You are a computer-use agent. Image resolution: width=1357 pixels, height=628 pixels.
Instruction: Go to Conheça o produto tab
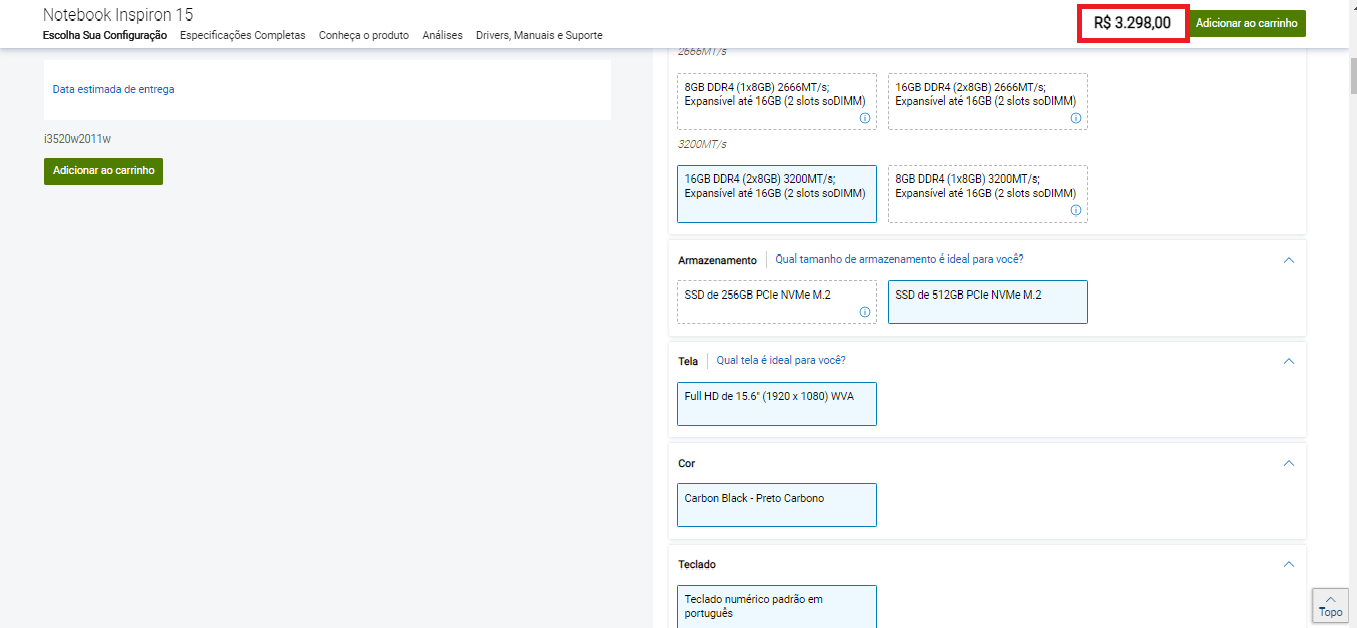[x=364, y=35]
